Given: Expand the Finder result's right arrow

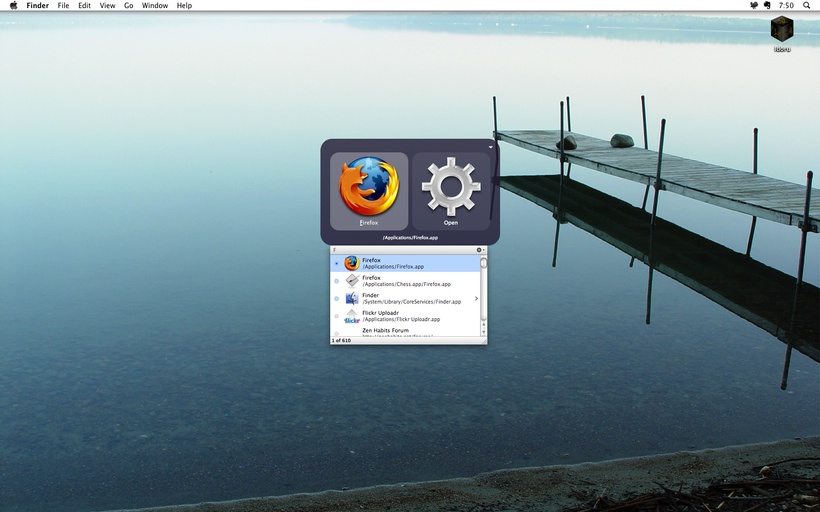Looking at the screenshot, I should [x=476, y=299].
